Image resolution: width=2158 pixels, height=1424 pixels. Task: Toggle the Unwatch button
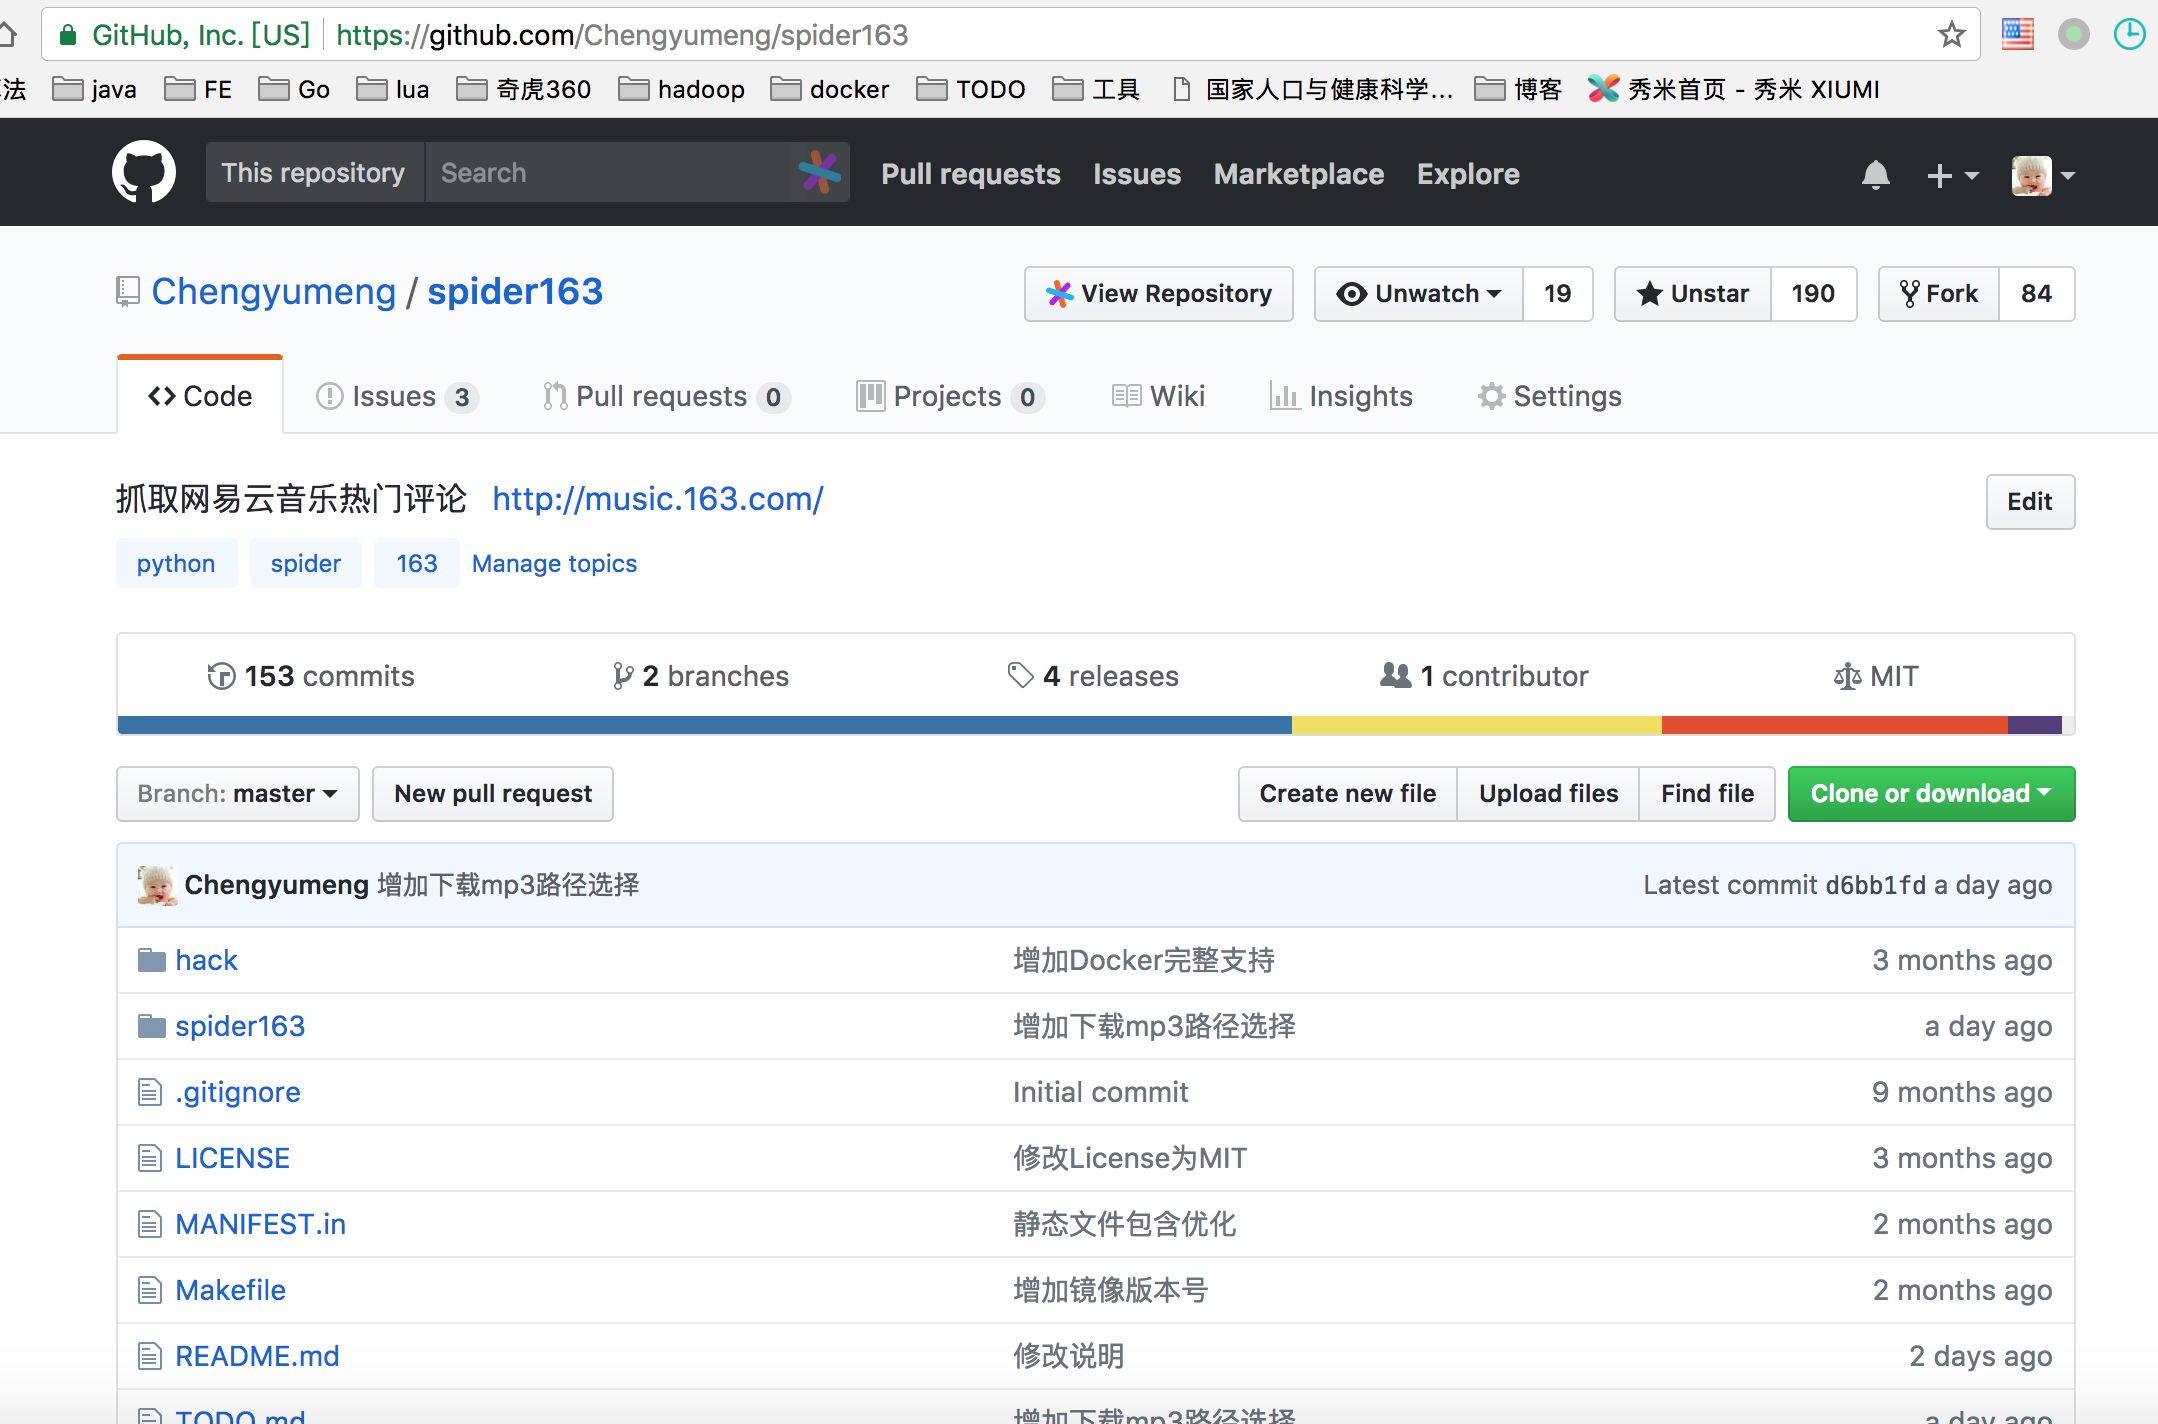[x=1419, y=294]
